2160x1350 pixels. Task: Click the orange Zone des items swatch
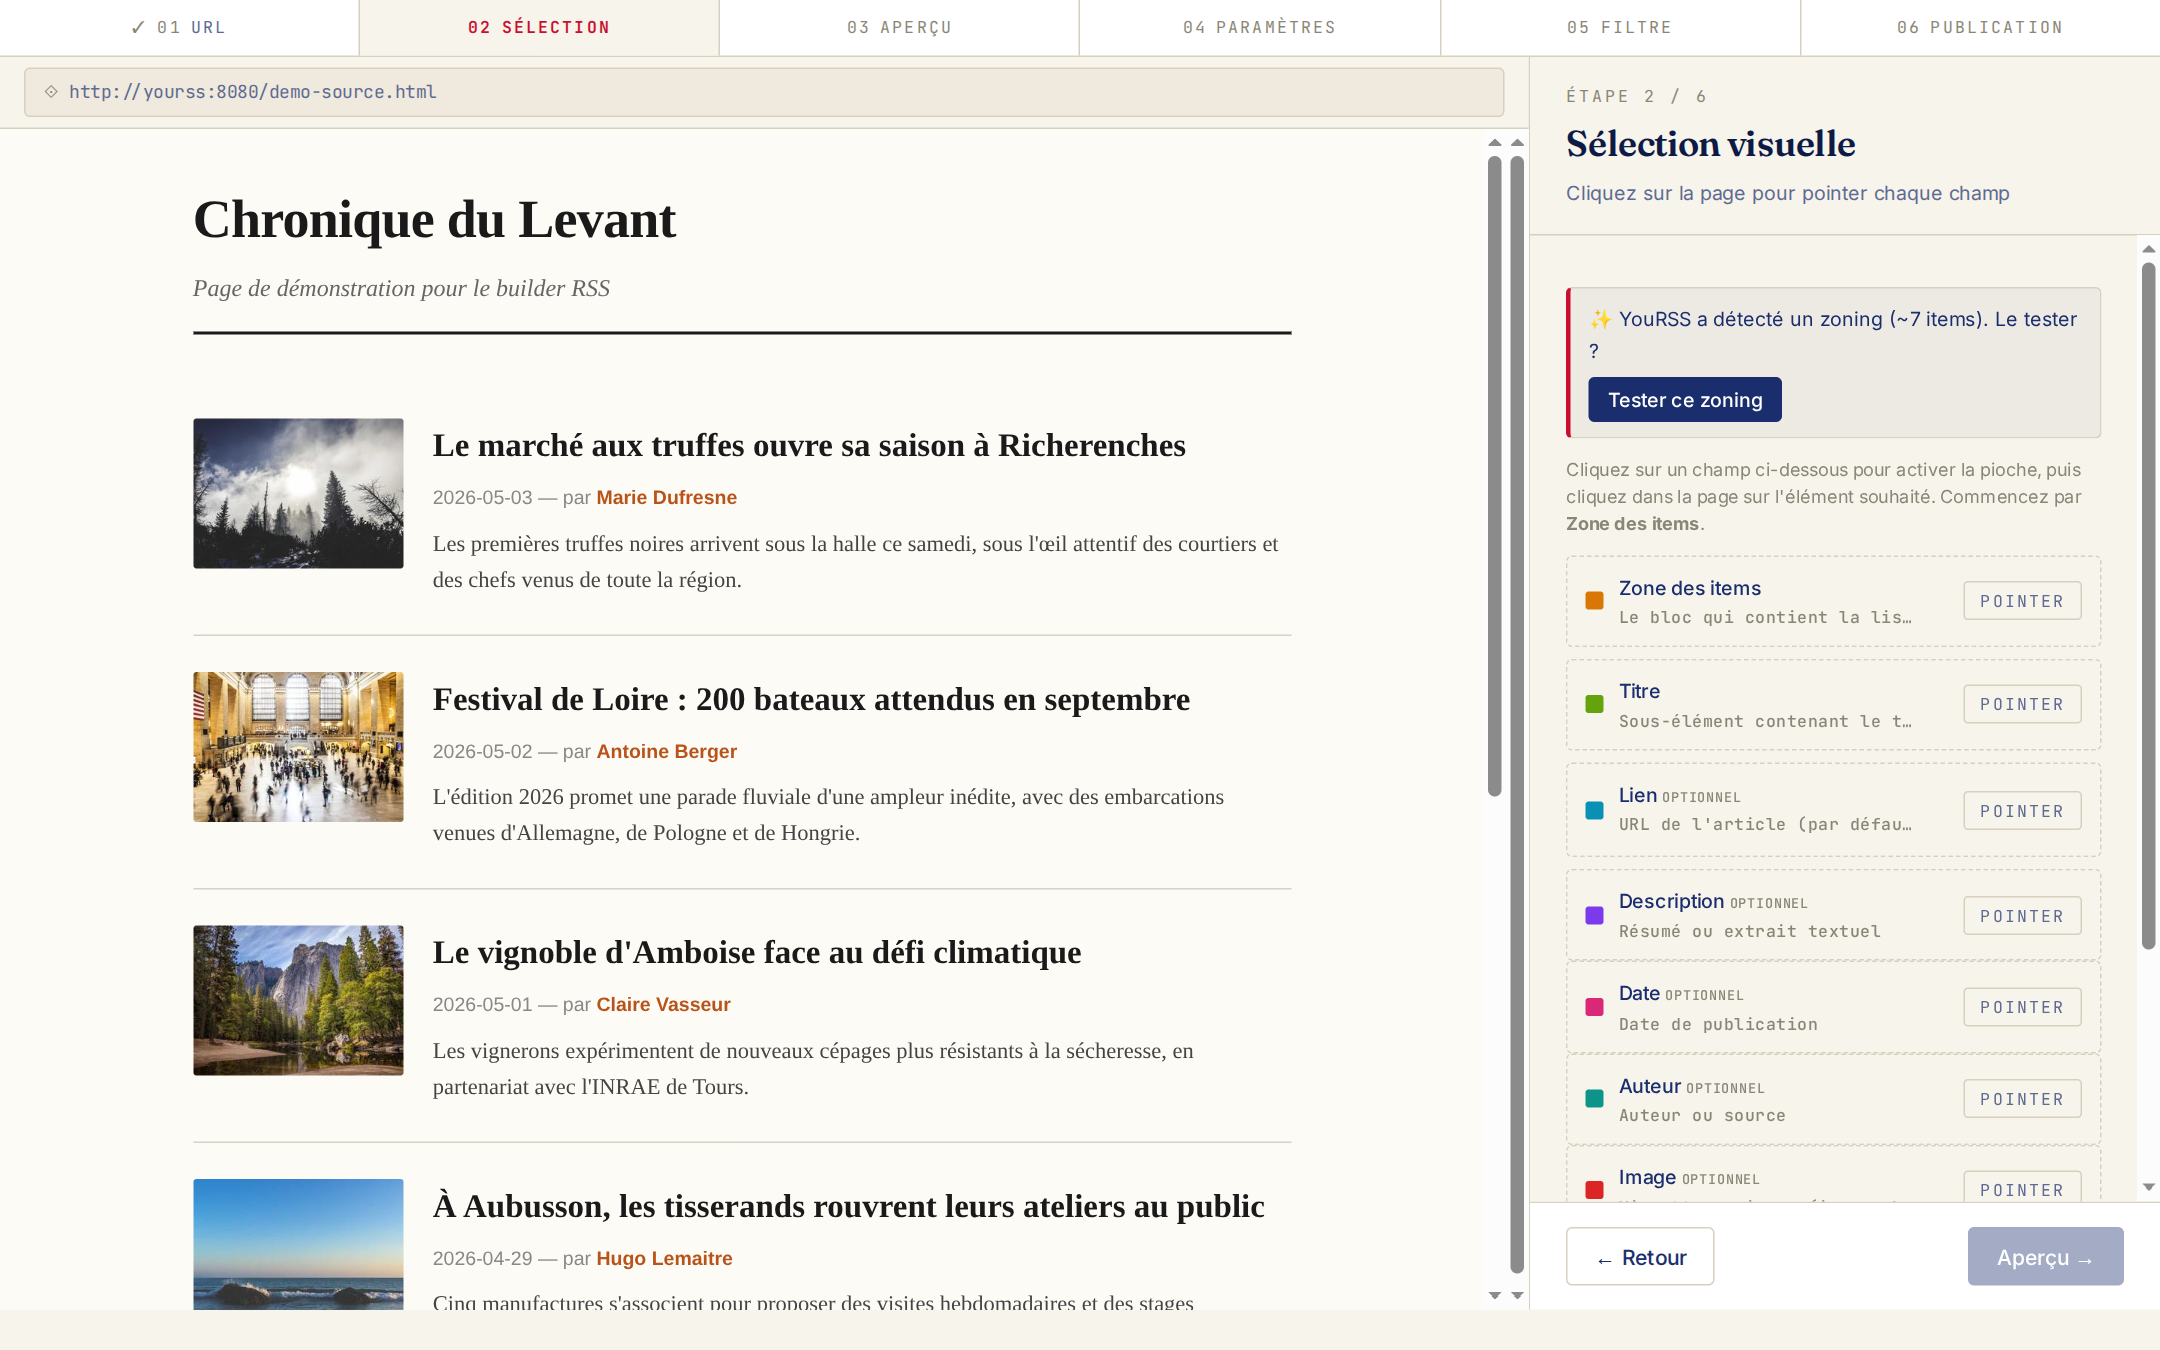[x=1595, y=601]
